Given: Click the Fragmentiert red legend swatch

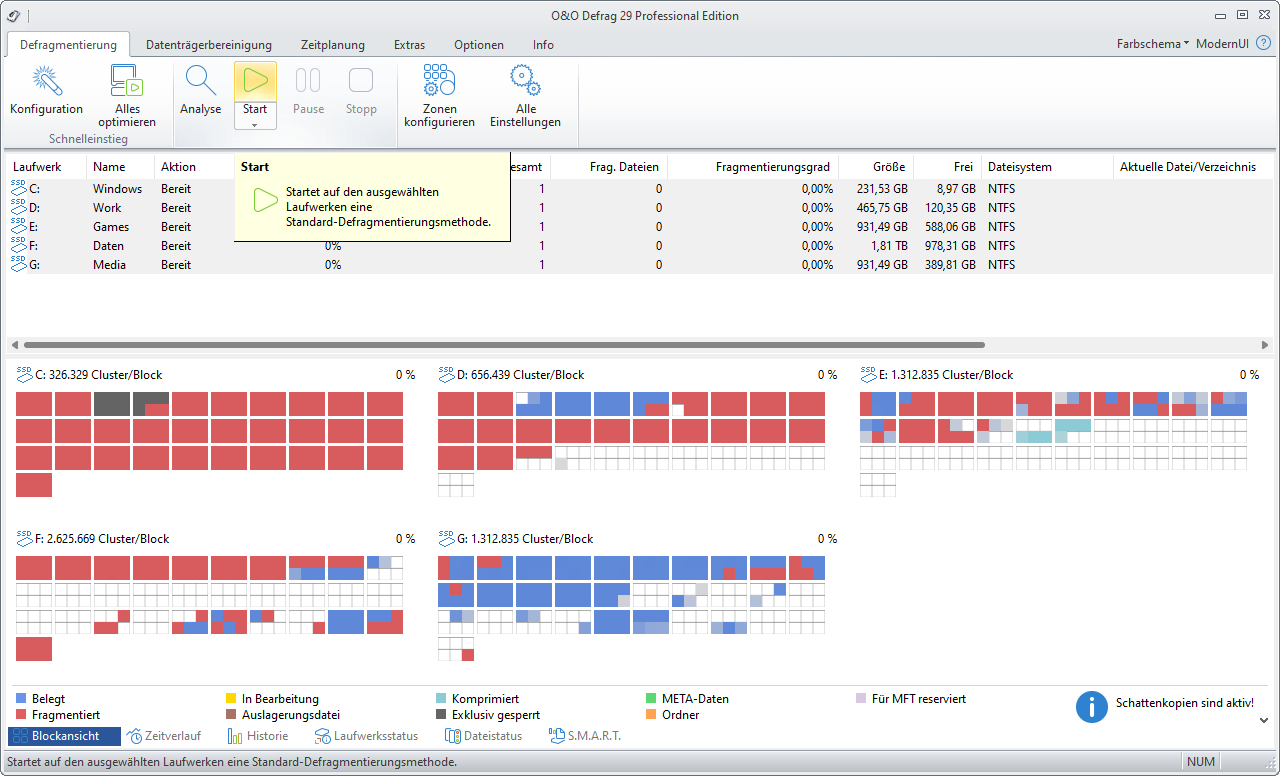Looking at the screenshot, I should pos(22,715).
